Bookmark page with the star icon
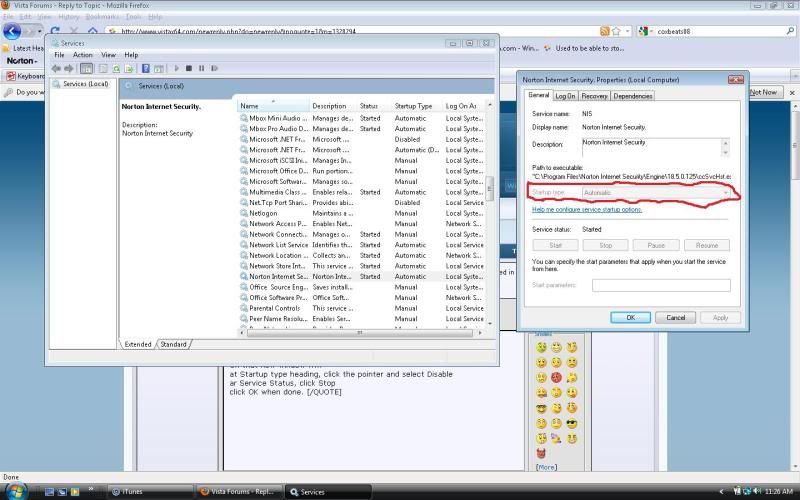Screen dimensions: 800x500 (616, 31)
